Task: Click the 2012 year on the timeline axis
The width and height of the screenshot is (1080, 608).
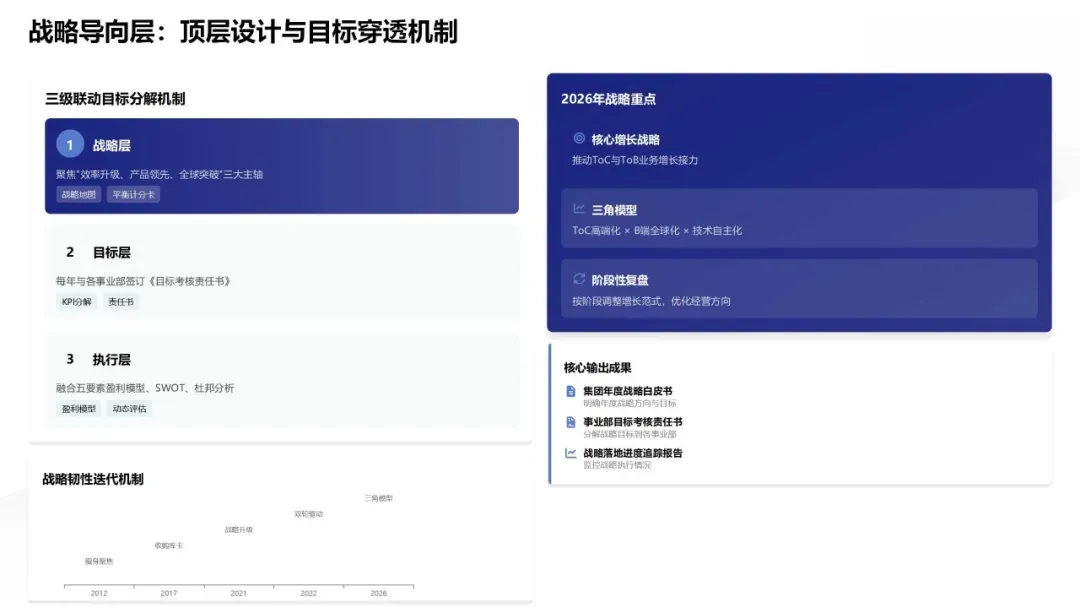Action: [x=99, y=593]
